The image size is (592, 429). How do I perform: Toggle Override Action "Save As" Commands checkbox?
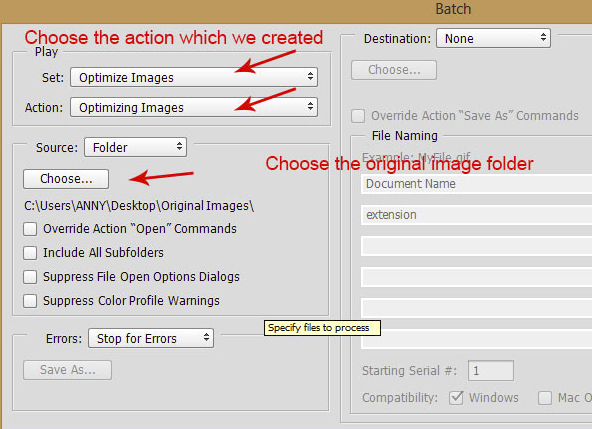(358, 116)
